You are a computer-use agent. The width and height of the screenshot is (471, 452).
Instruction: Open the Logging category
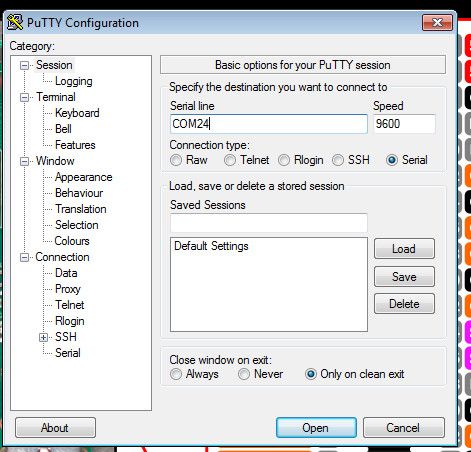pyautogui.click(x=74, y=81)
